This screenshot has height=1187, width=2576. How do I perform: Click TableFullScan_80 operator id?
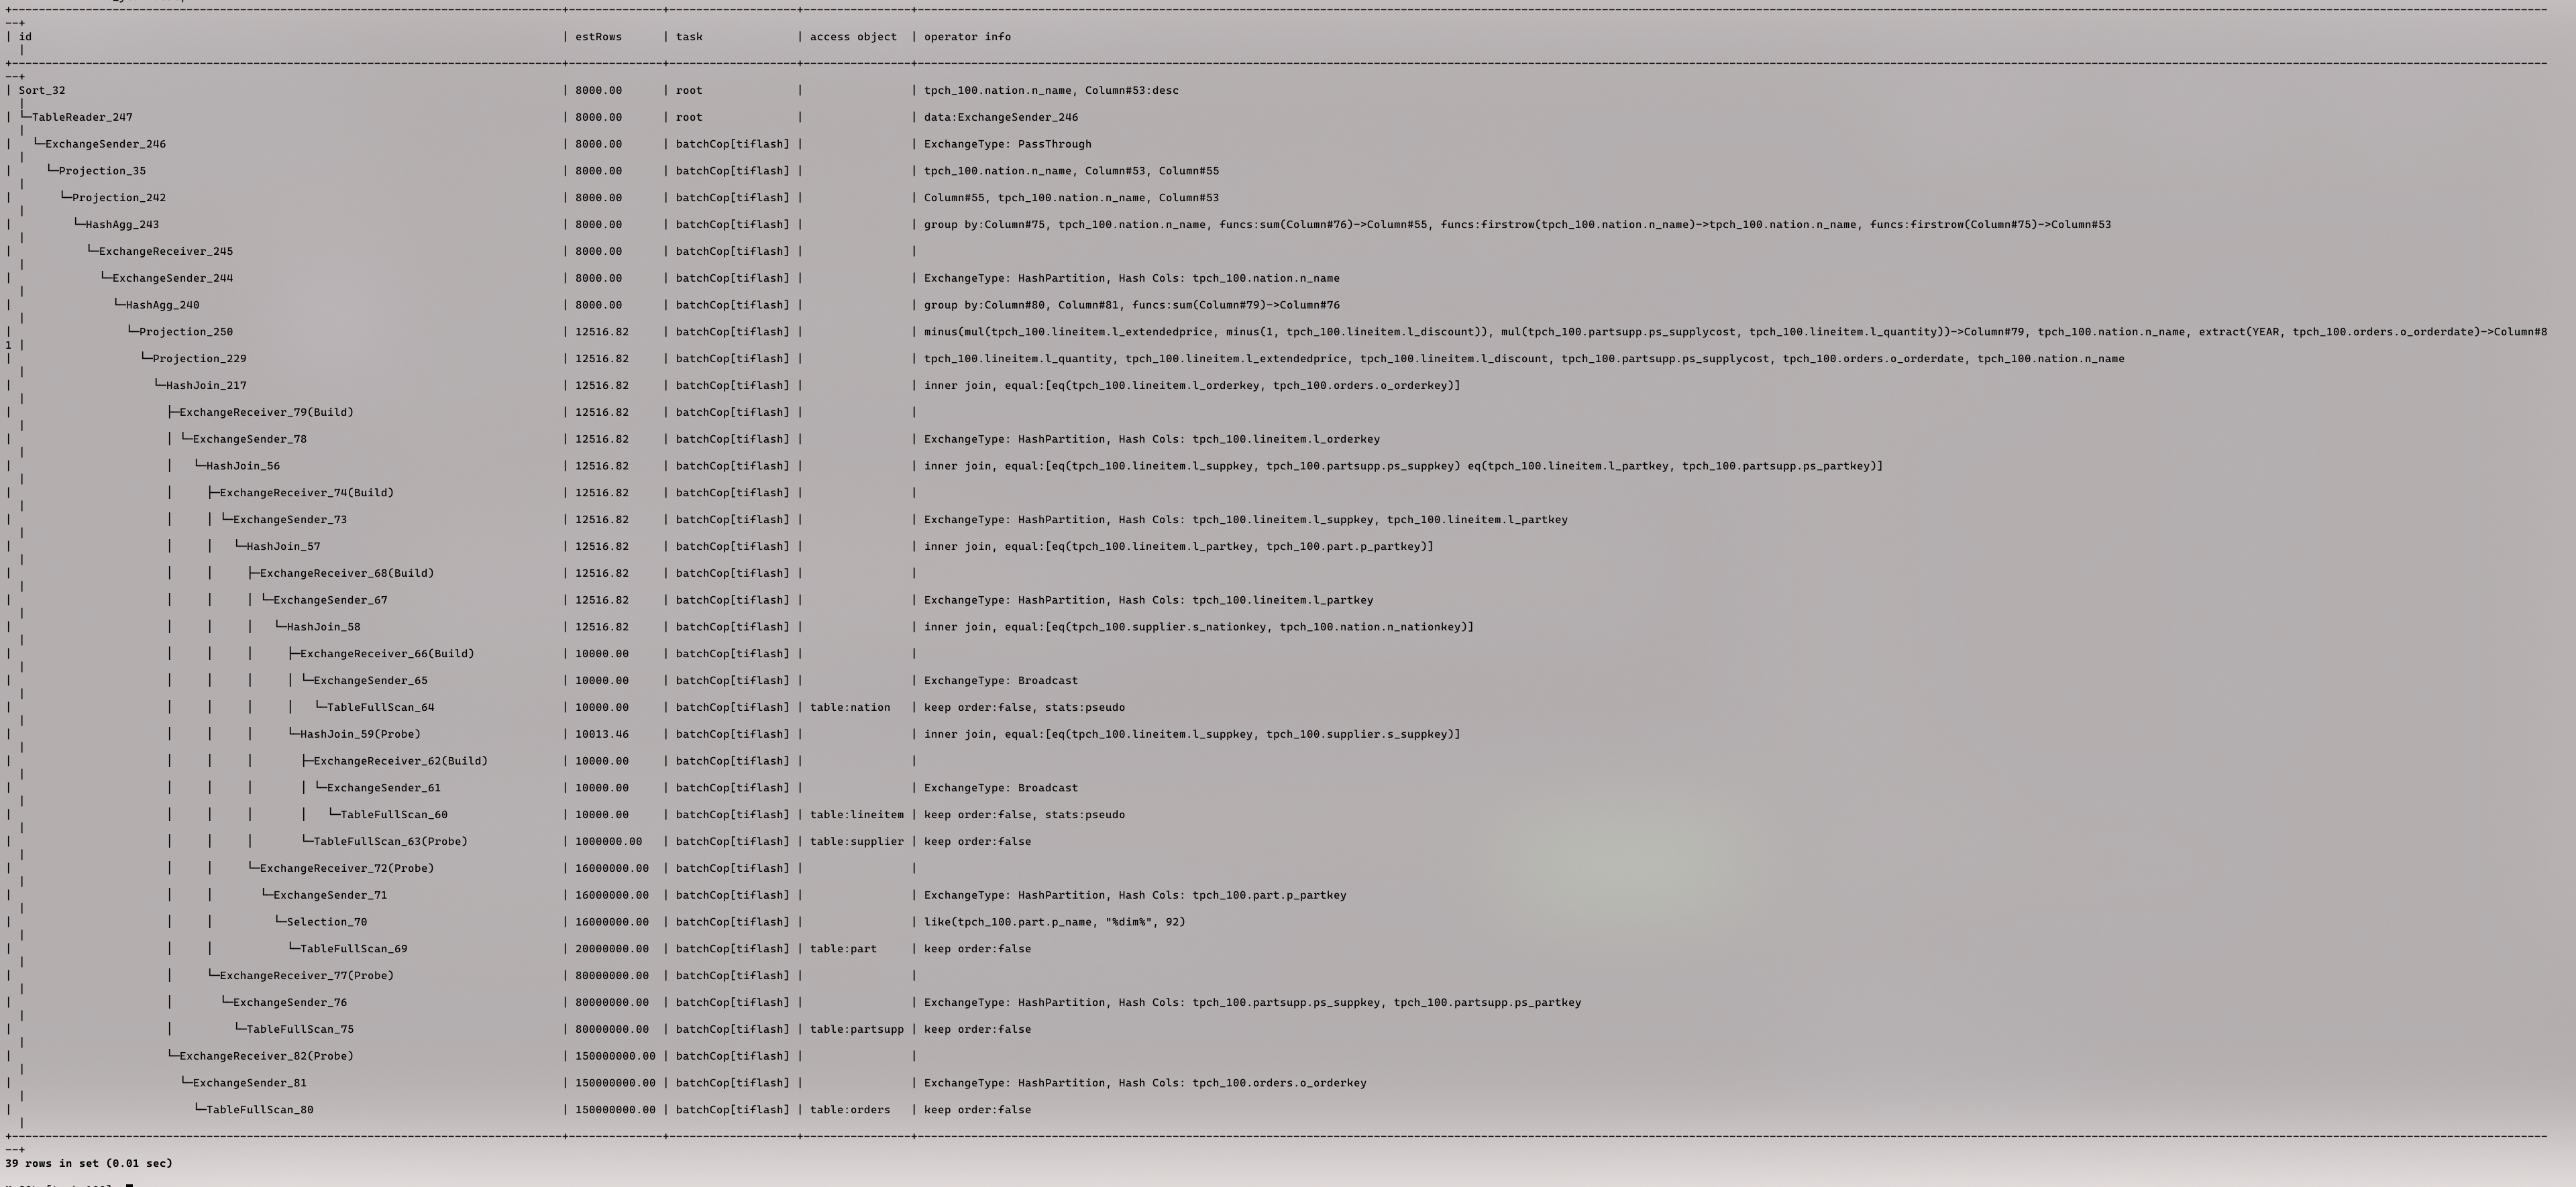[x=260, y=1110]
